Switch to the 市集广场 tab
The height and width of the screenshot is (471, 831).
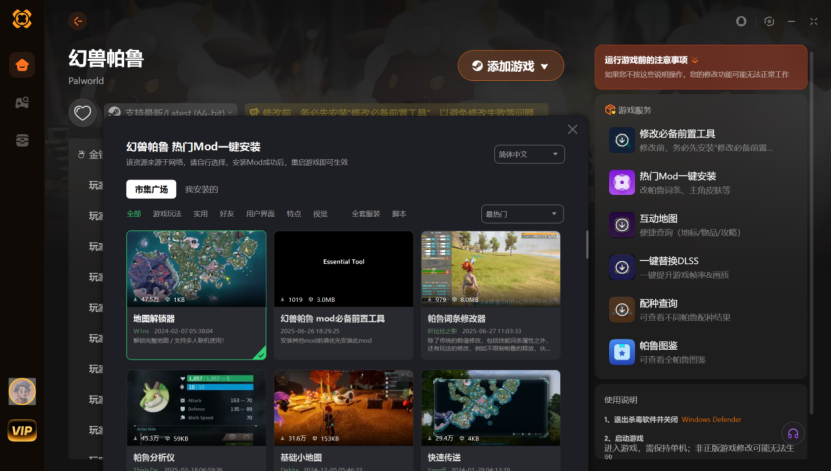click(151, 189)
